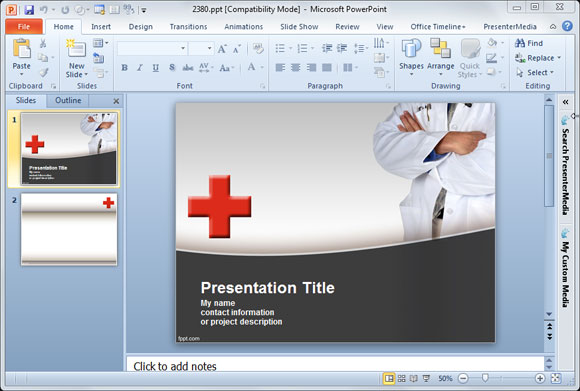Open font color dropdown arrow
This screenshot has width=580, height=391.
click(262, 67)
